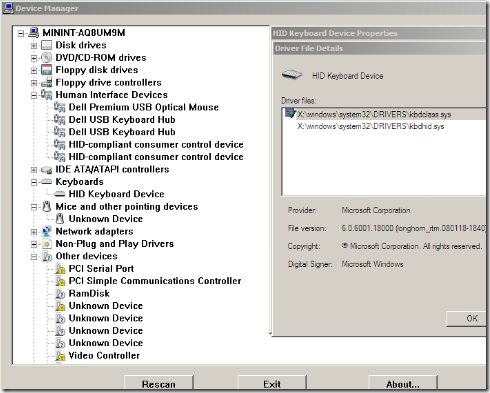Select the Dell Premium USB Optical Mouse row
This screenshot has height=393, width=490.
coord(144,107)
